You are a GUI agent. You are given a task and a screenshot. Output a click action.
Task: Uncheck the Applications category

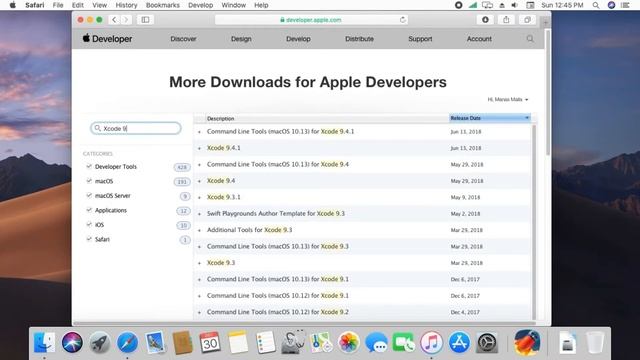click(x=89, y=210)
